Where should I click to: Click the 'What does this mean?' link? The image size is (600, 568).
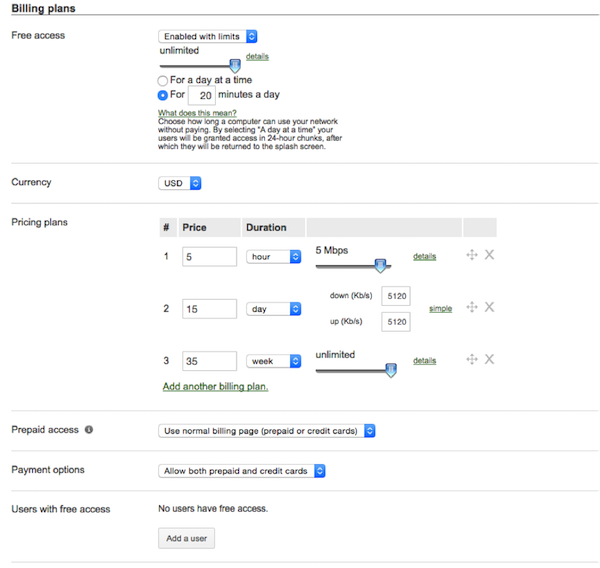pyautogui.click(x=197, y=113)
